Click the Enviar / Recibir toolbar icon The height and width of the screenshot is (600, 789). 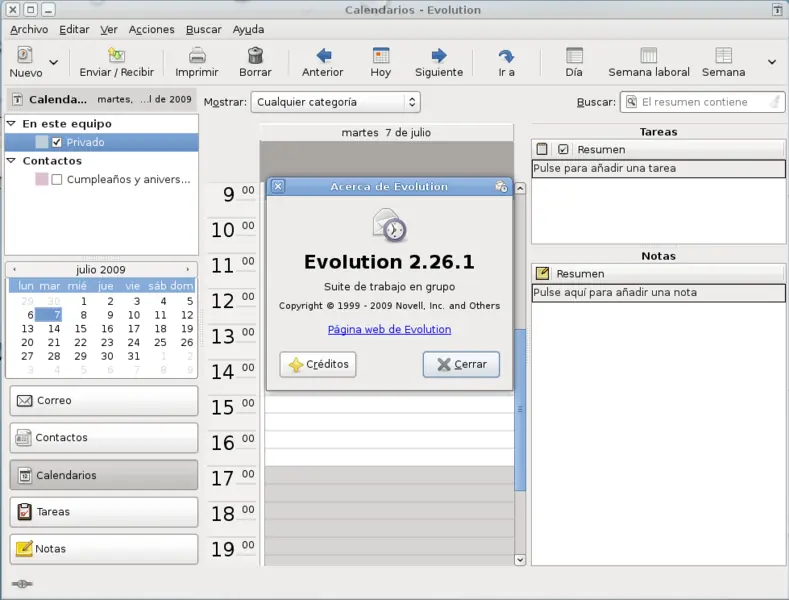click(116, 55)
